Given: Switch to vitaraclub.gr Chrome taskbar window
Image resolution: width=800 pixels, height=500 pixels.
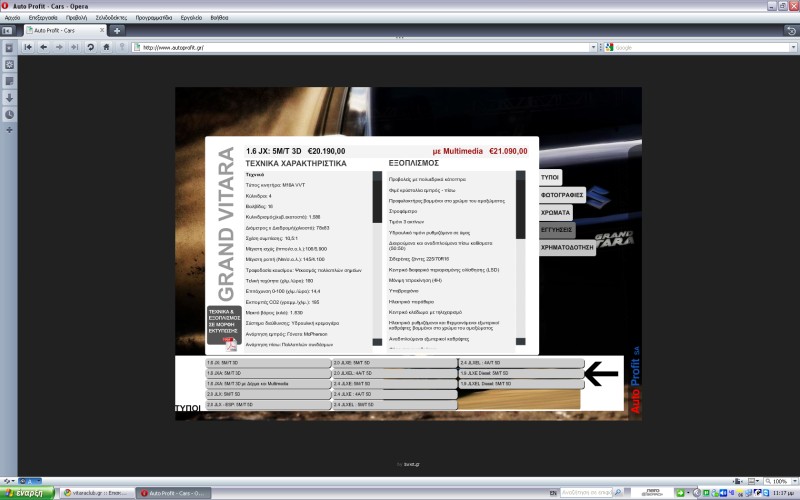Looking at the screenshot, I should point(97,493).
